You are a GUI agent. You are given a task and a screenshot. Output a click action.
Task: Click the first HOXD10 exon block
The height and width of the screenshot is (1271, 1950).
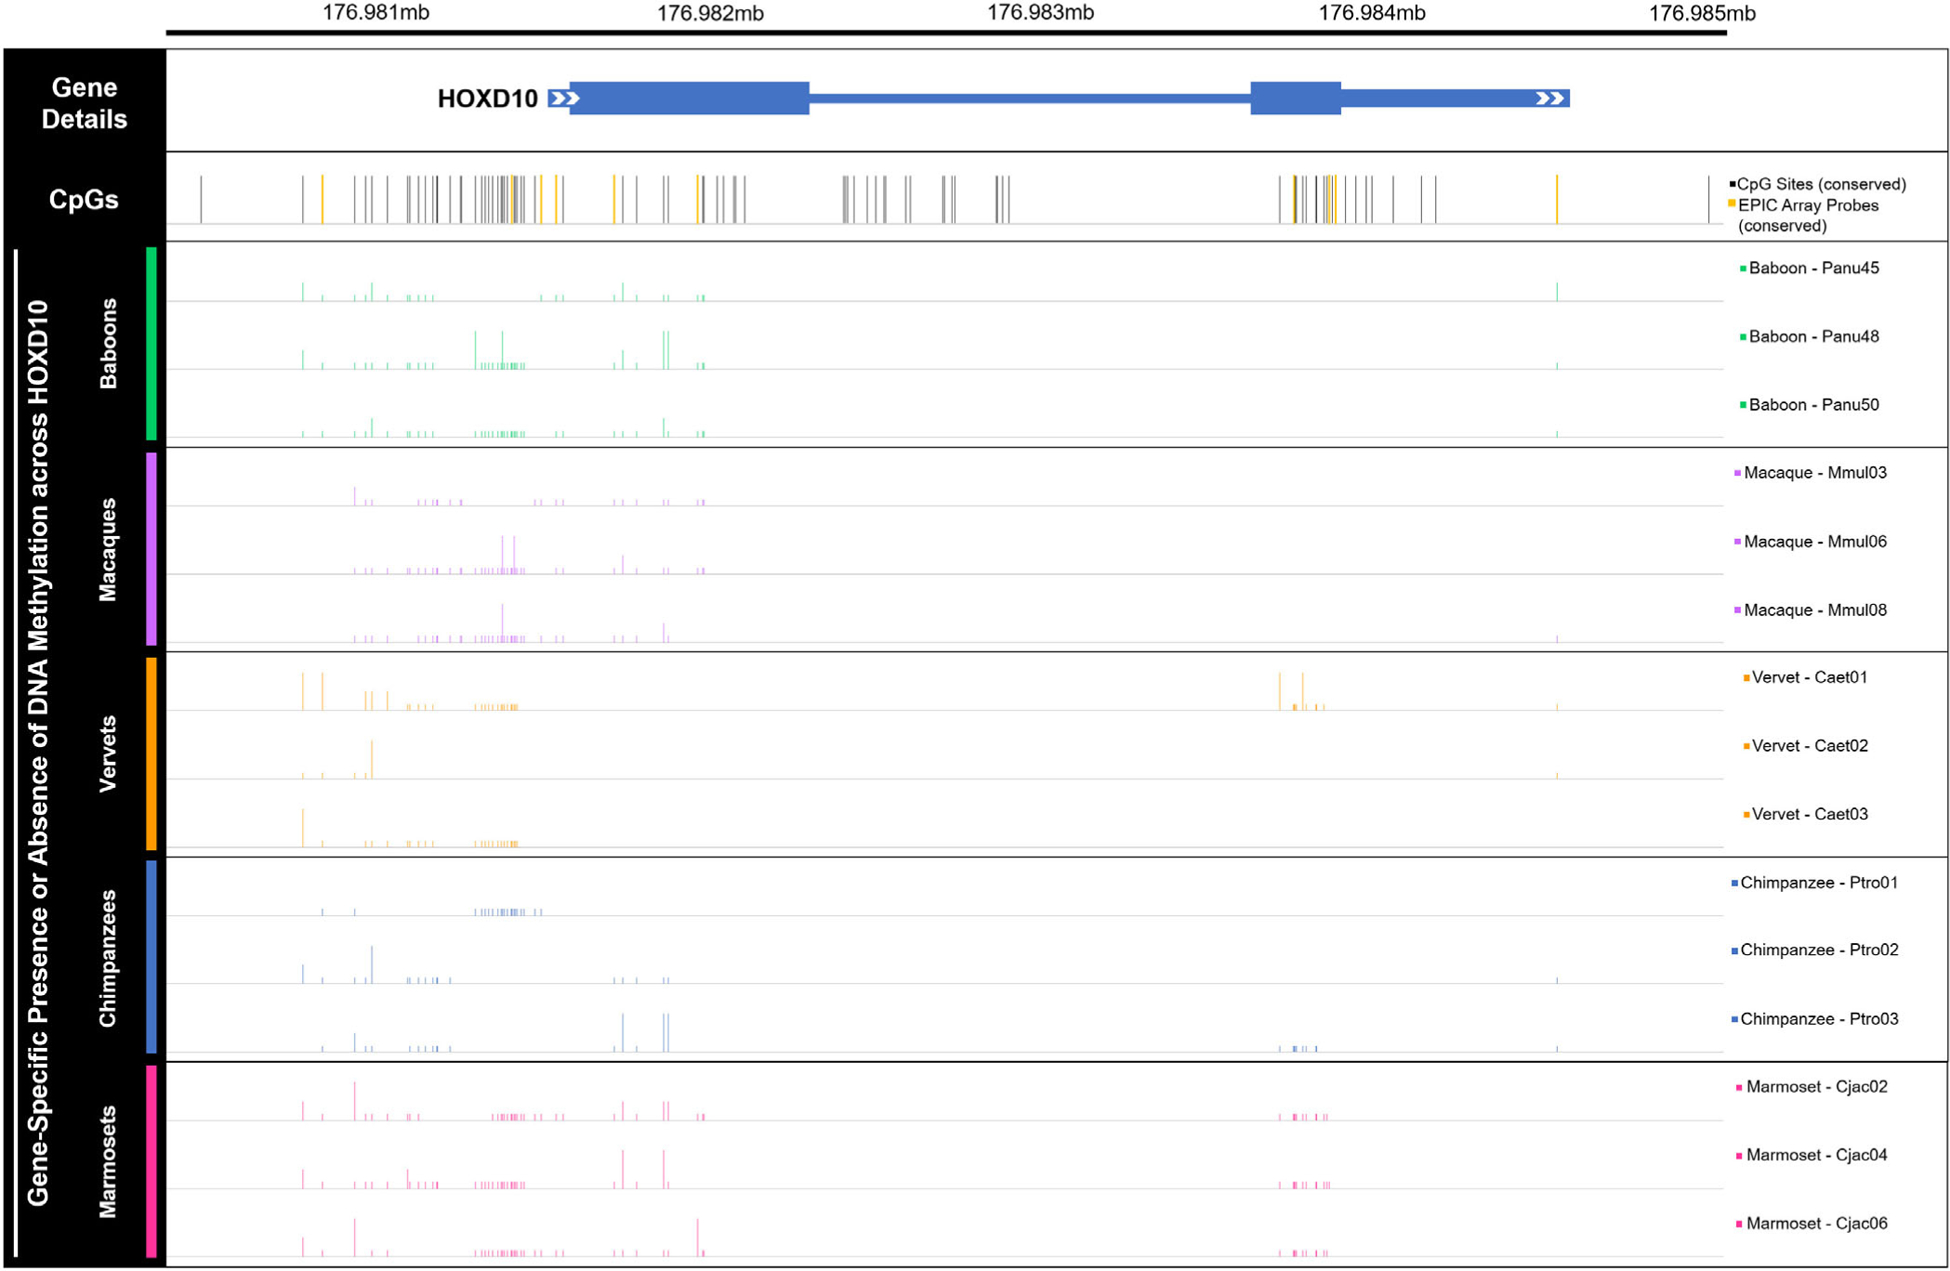(x=689, y=98)
